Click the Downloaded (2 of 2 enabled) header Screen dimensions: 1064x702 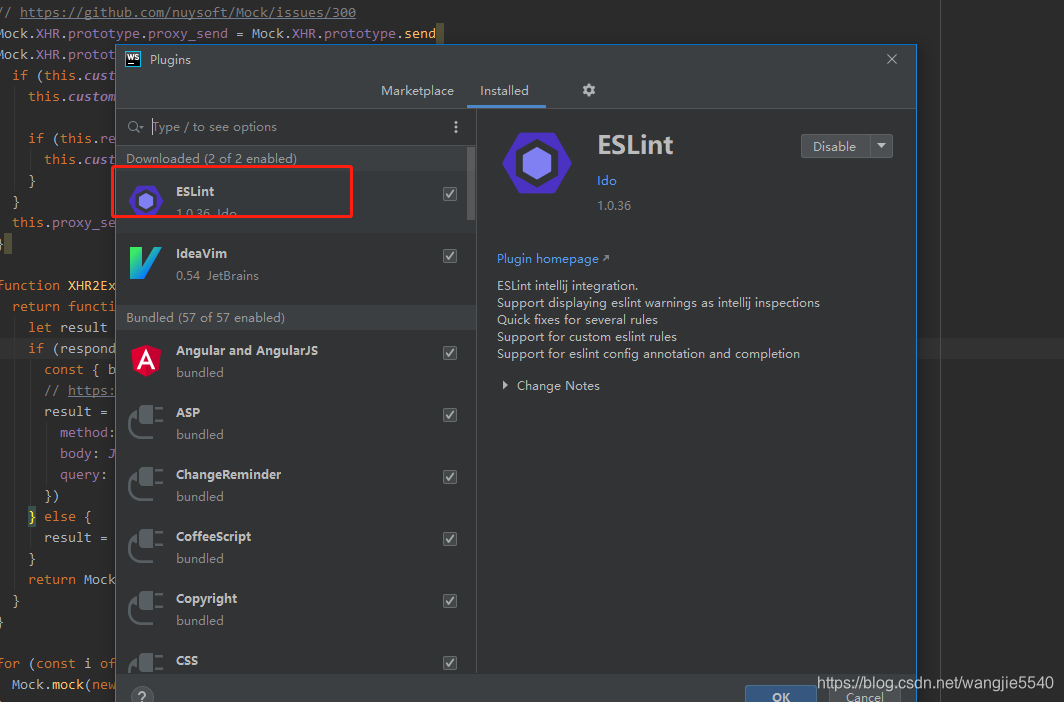[x=211, y=159]
